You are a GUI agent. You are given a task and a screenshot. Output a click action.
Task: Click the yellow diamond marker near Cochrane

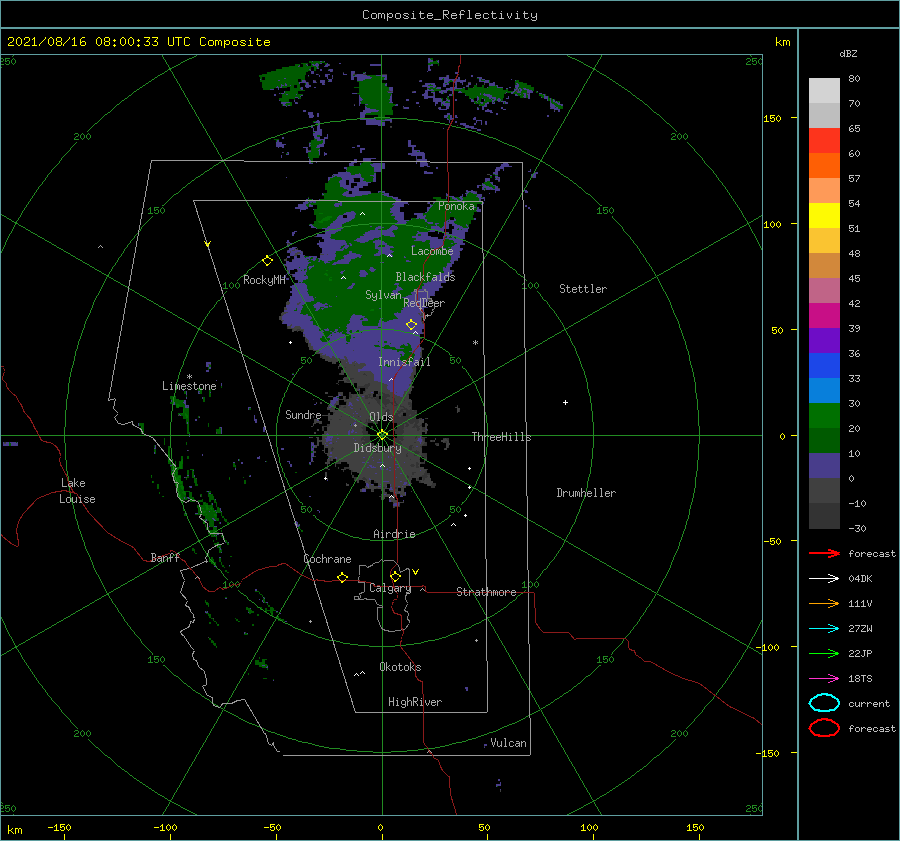tap(342, 578)
